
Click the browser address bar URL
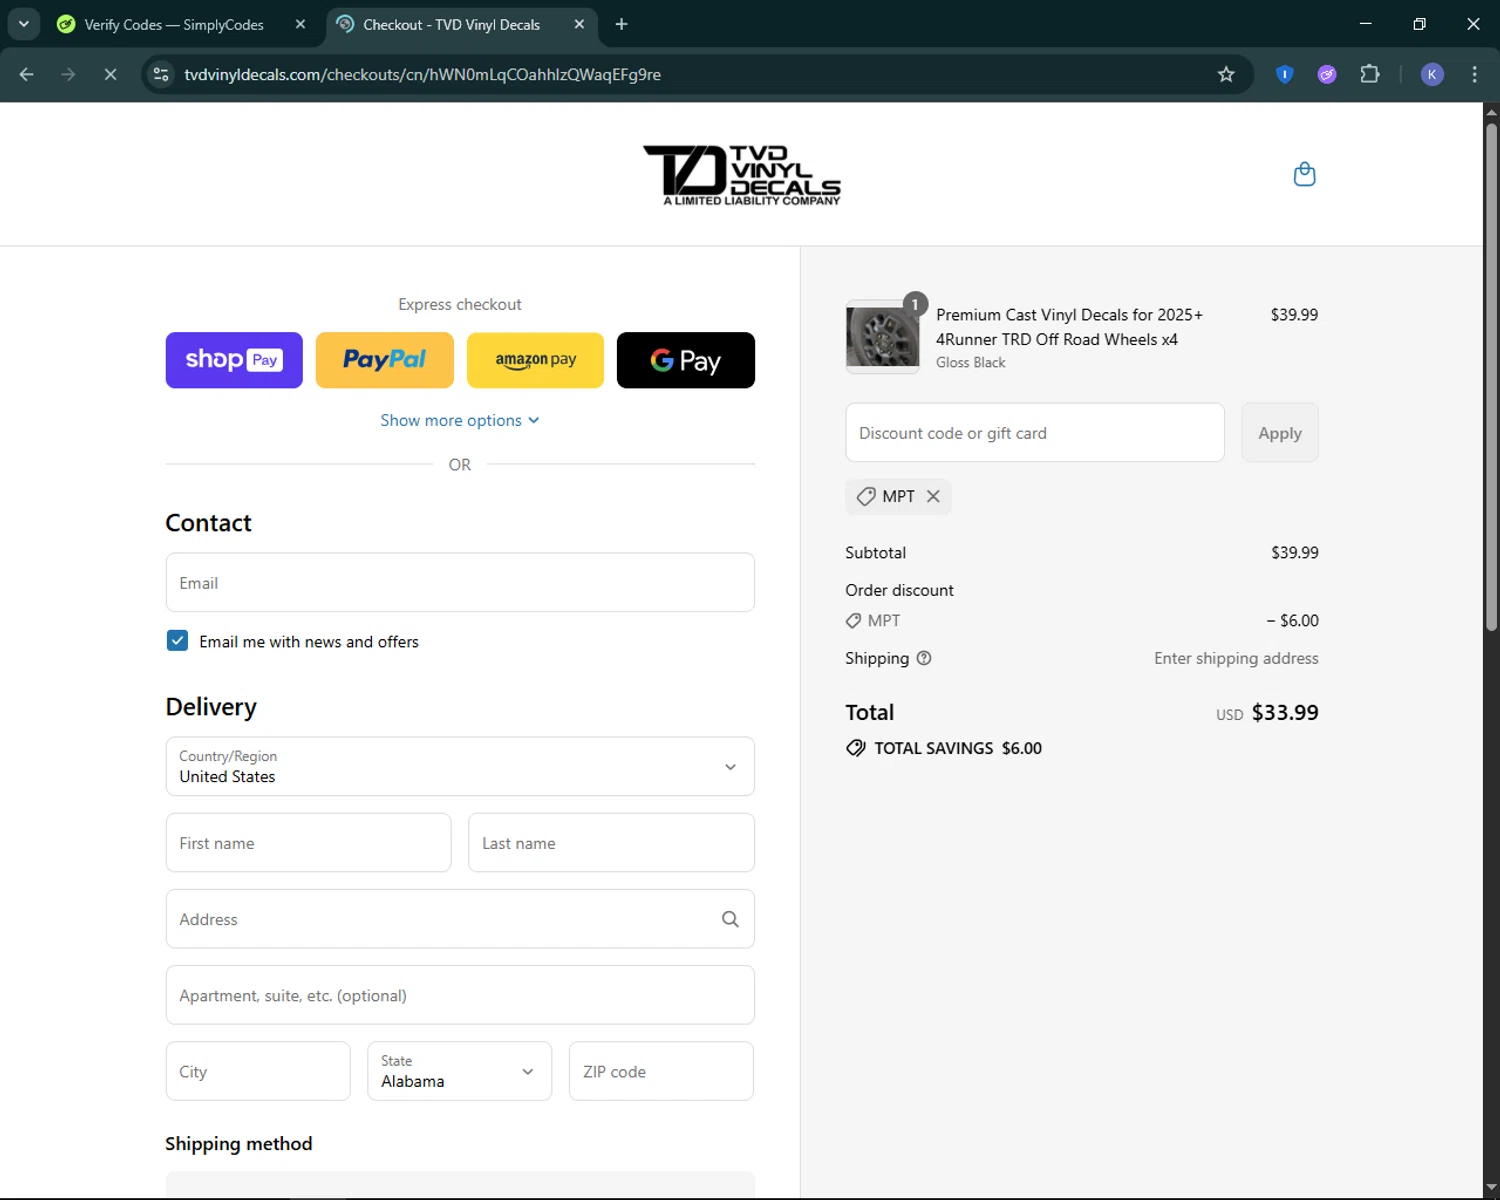[422, 74]
